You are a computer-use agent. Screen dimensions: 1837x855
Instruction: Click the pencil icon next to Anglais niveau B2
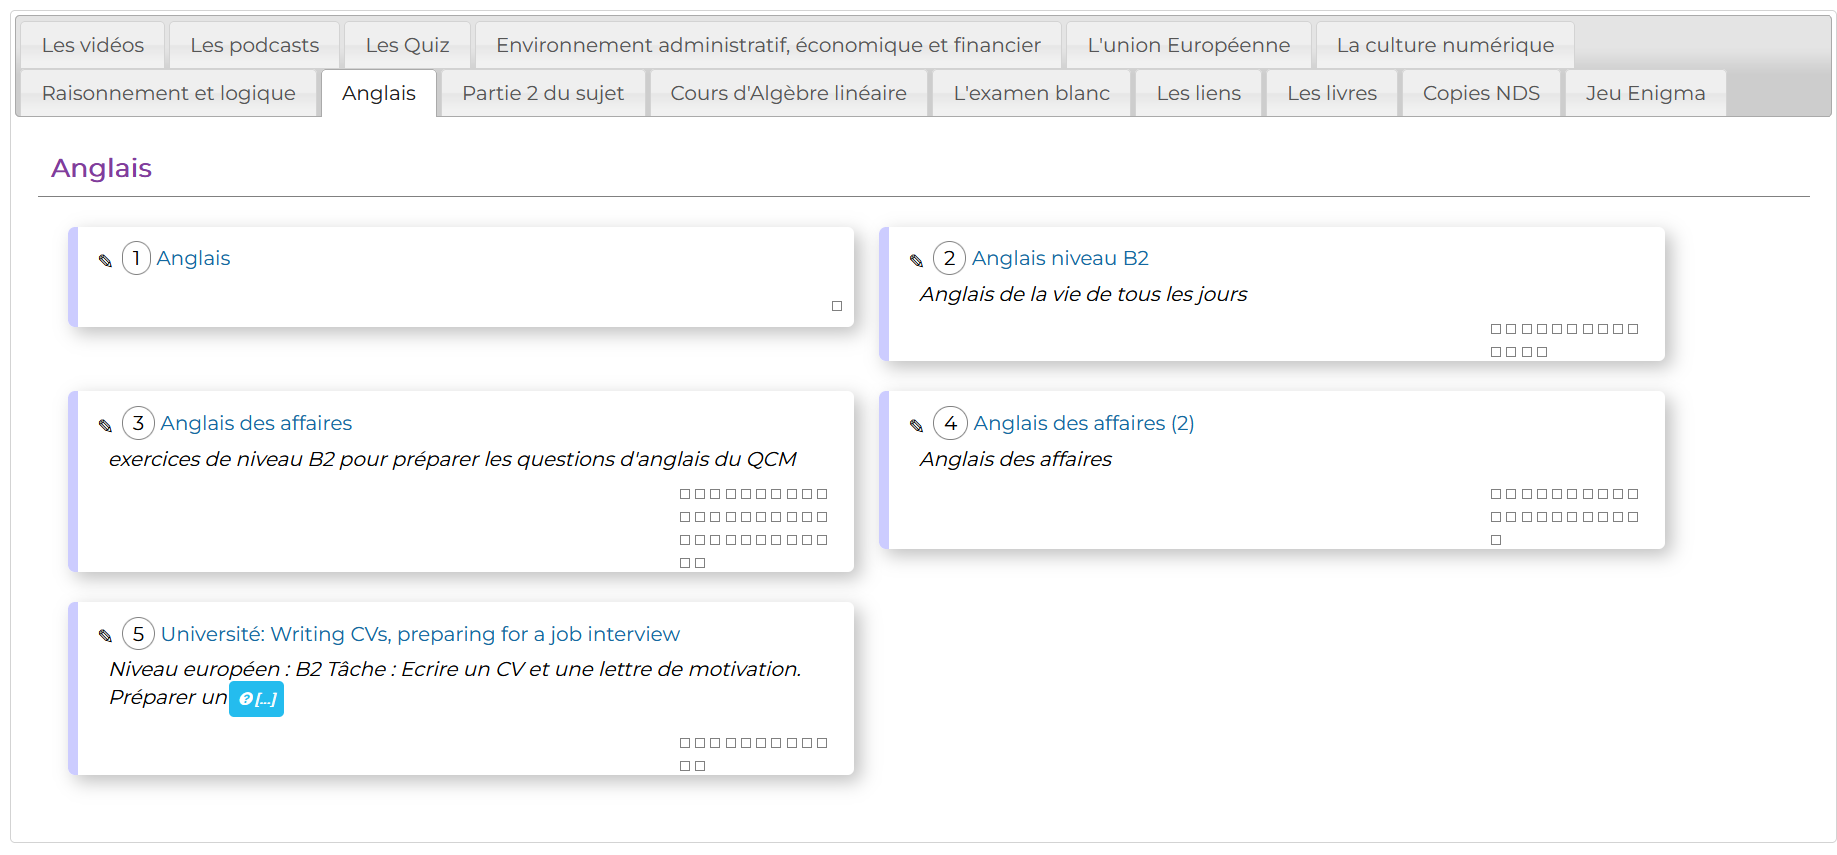pyautogui.click(x=916, y=261)
